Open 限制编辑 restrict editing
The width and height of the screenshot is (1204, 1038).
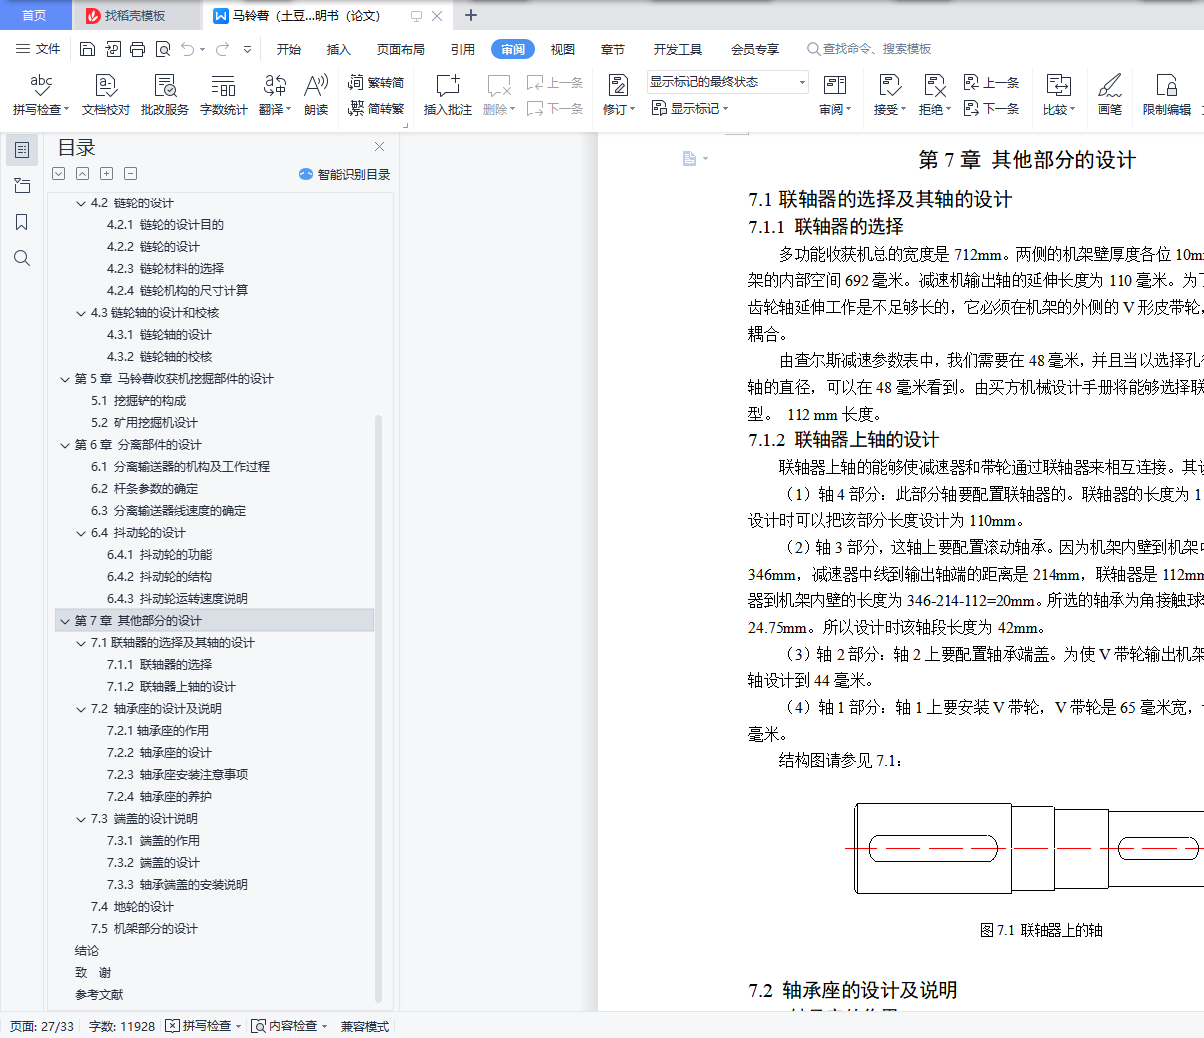point(1167,95)
